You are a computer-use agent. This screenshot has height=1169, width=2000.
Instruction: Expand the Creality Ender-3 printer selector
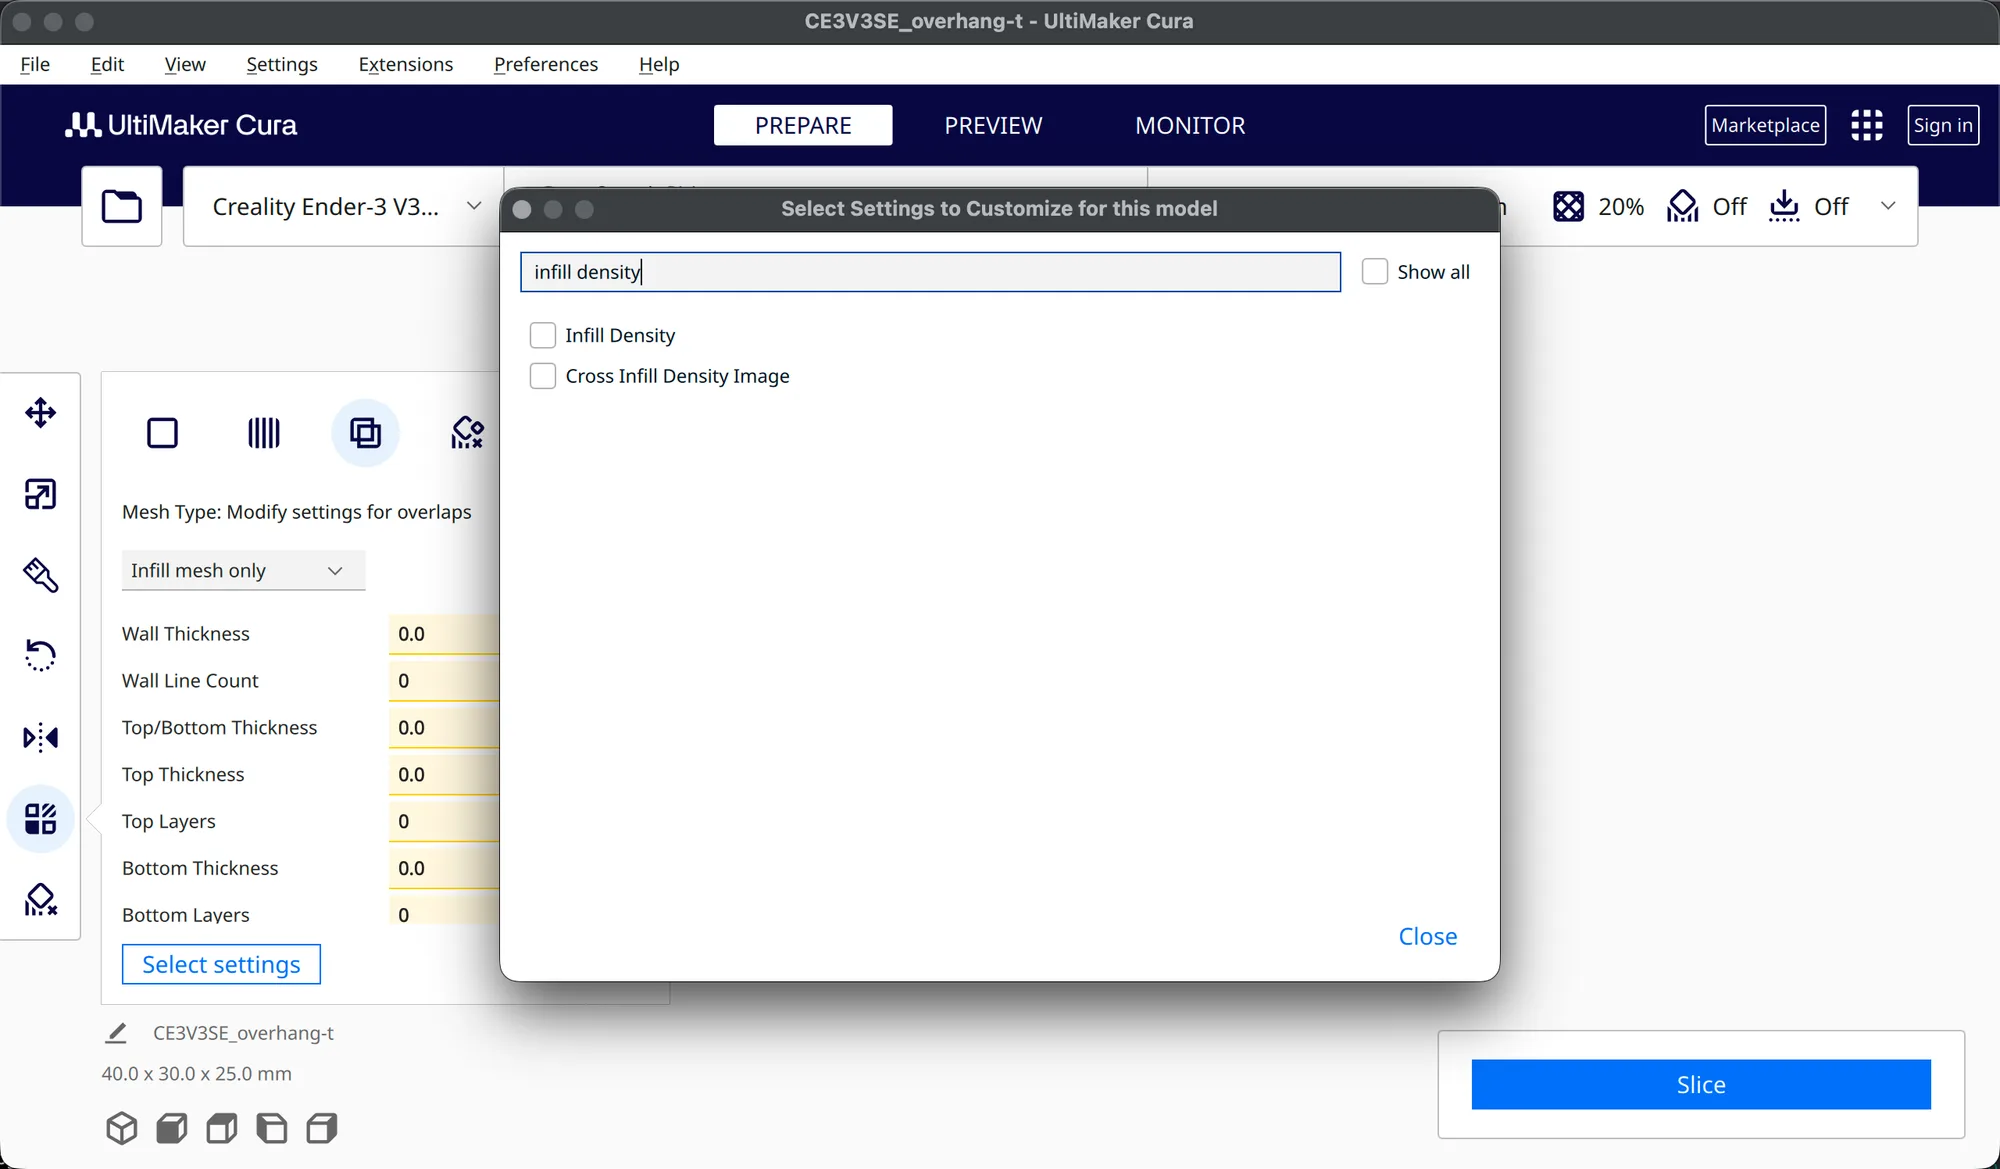343,206
